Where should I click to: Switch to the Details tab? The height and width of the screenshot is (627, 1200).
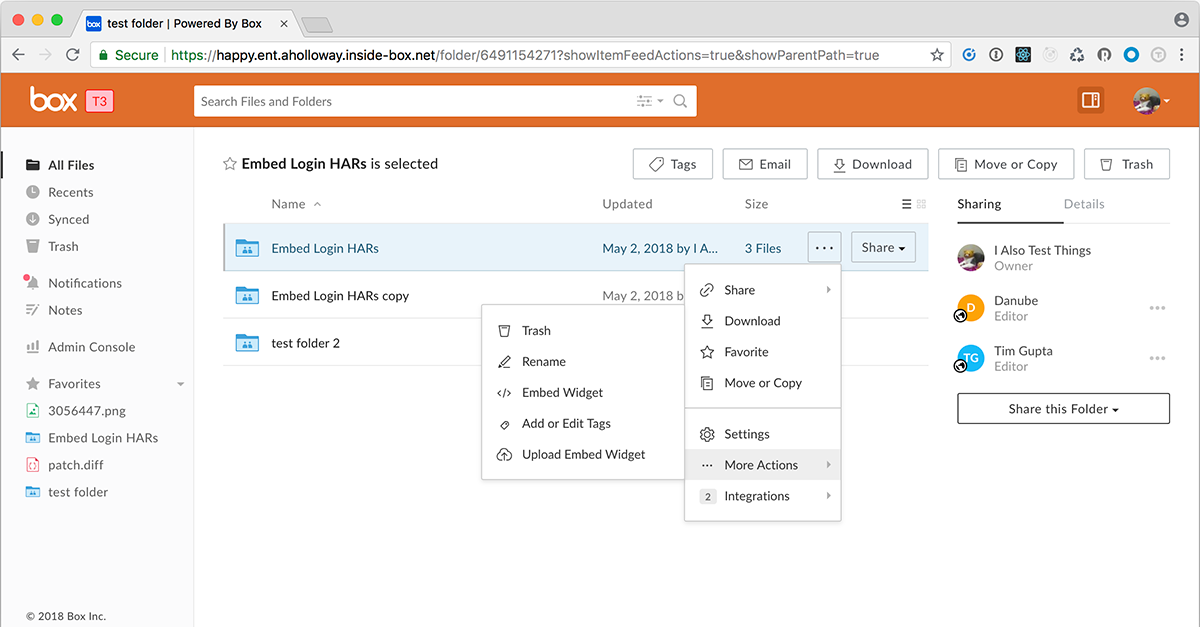click(x=1084, y=203)
